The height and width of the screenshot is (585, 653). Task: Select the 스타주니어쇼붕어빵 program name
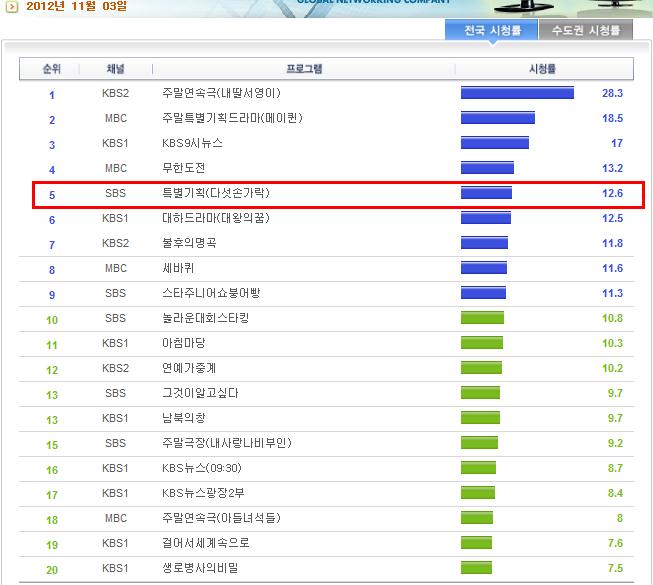[211, 293]
